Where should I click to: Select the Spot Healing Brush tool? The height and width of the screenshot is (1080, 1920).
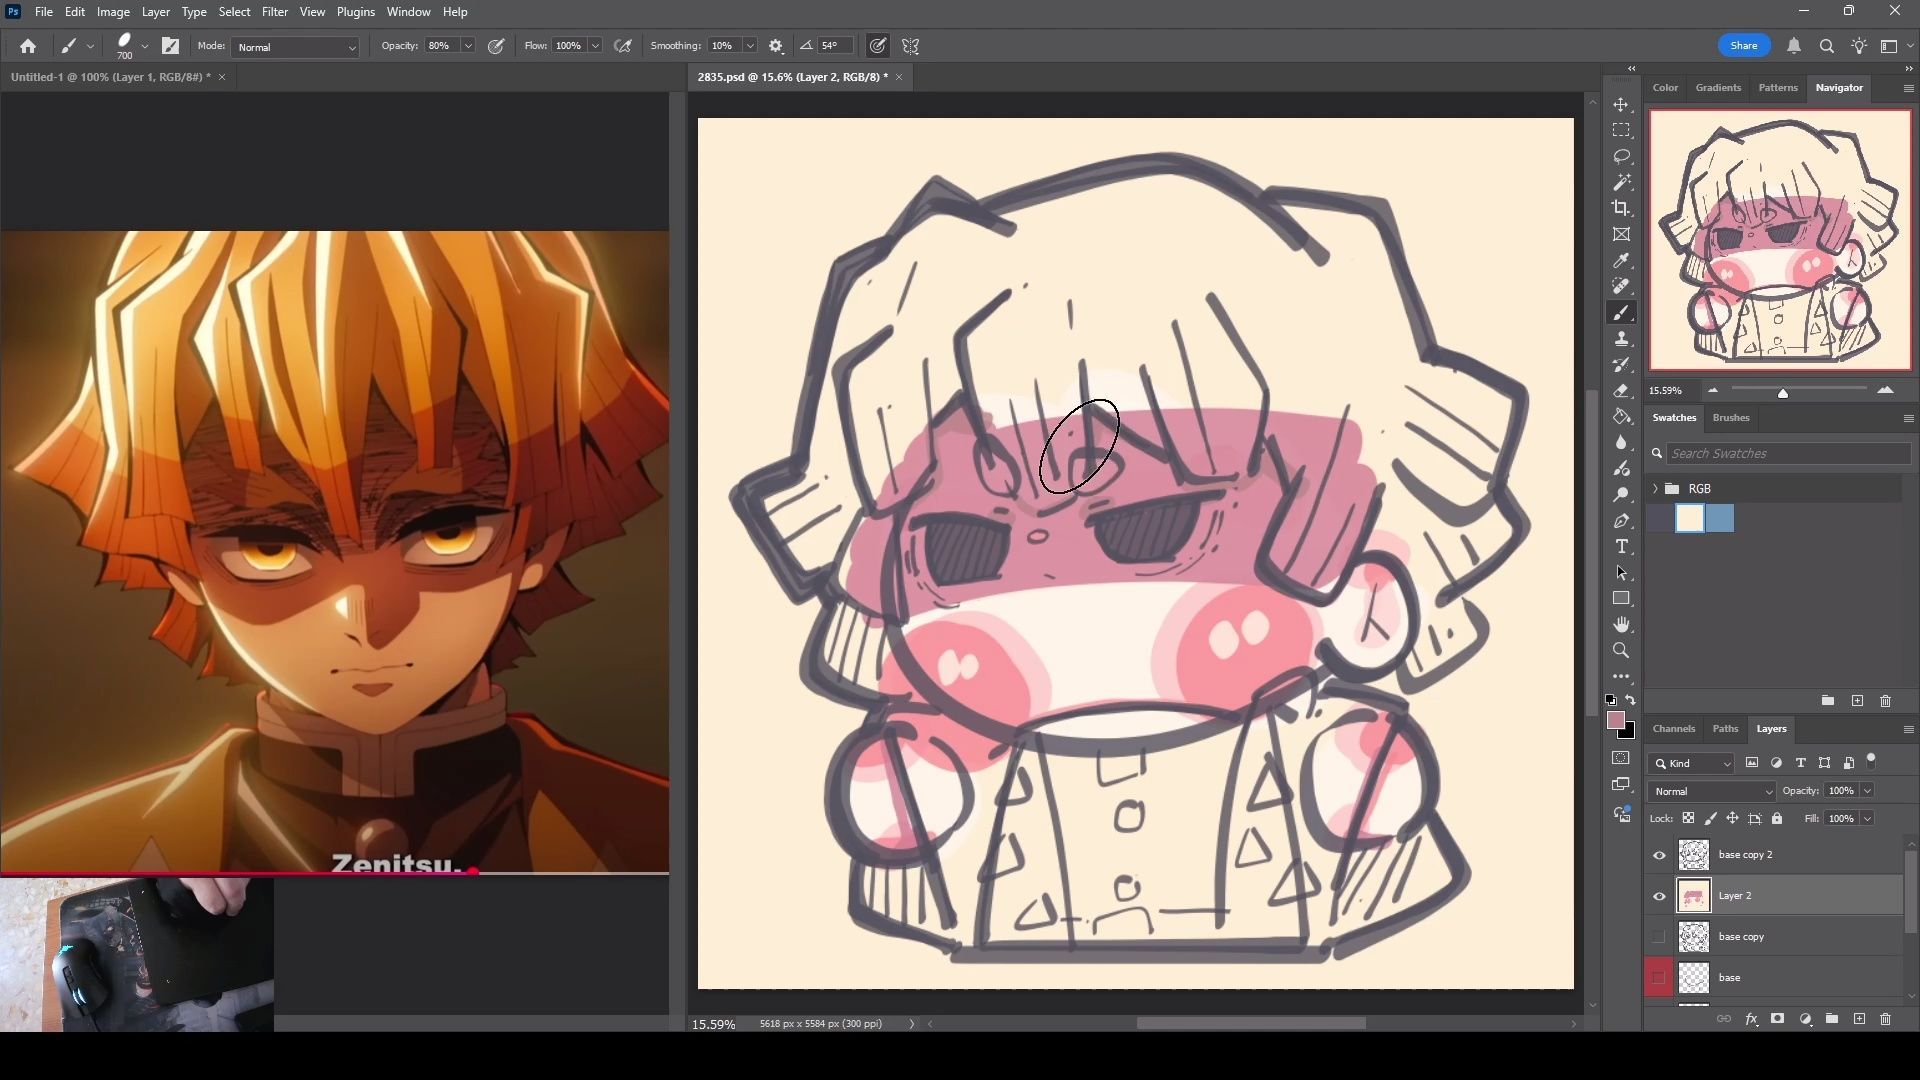[1621, 287]
